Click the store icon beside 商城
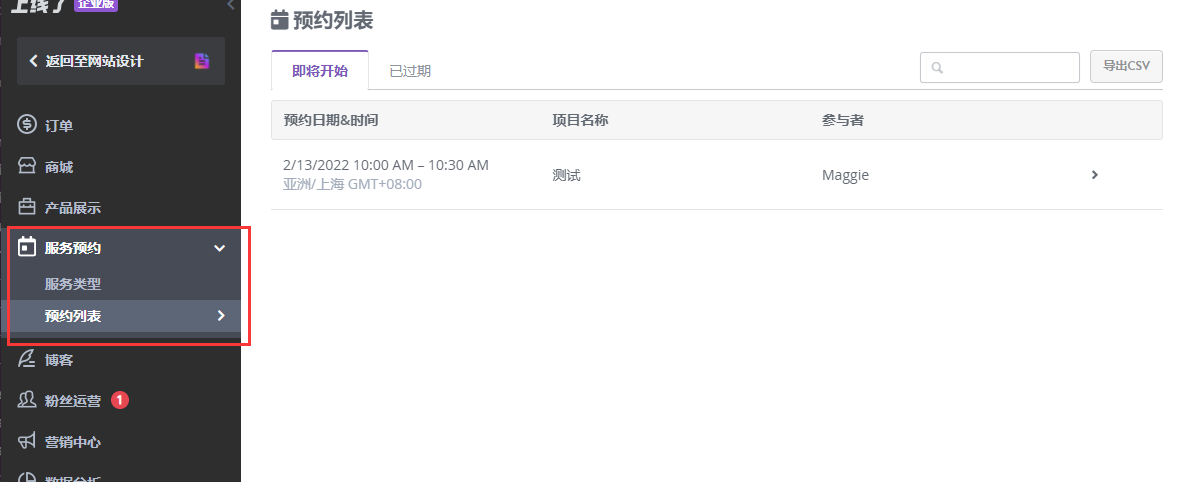1178x482 pixels. click(x=27, y=166)
